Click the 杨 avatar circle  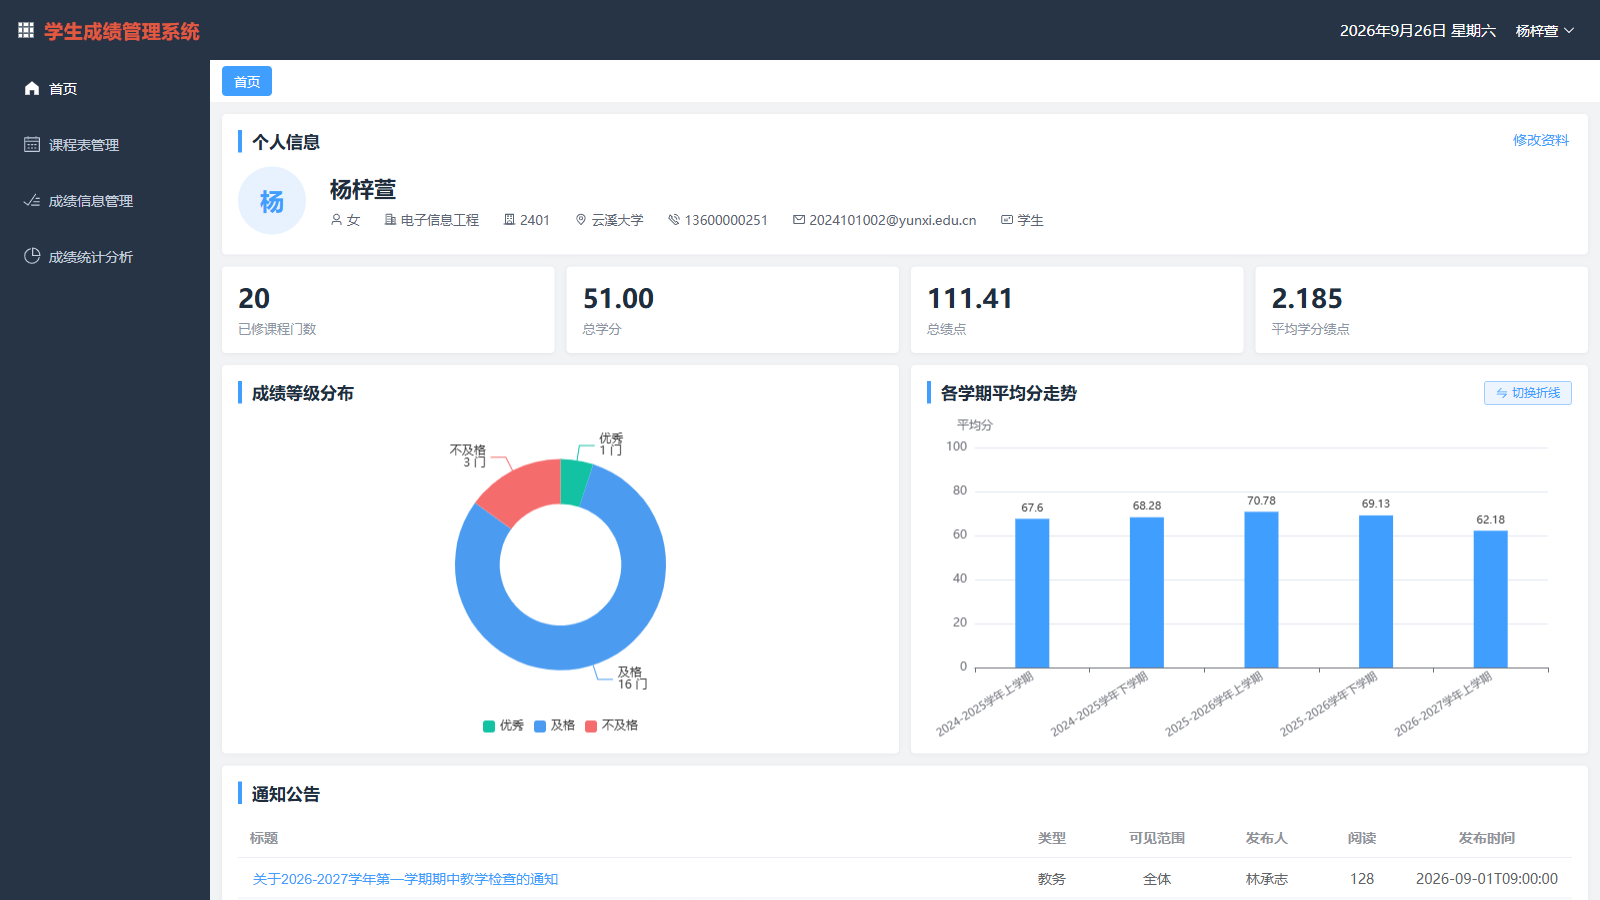point(272,201)
